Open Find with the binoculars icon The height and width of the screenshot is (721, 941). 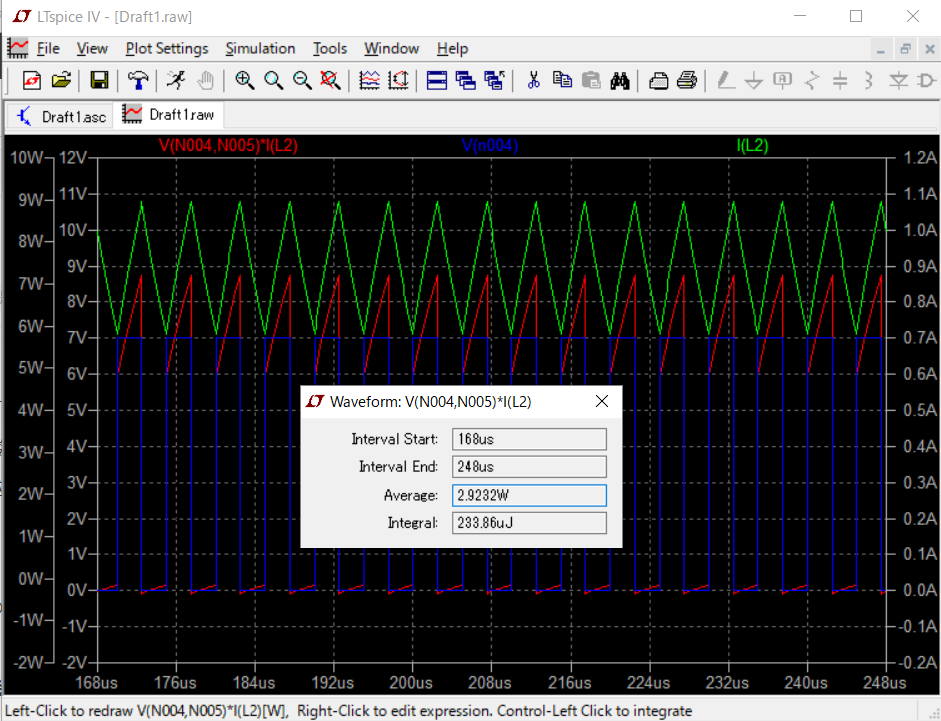620,80
